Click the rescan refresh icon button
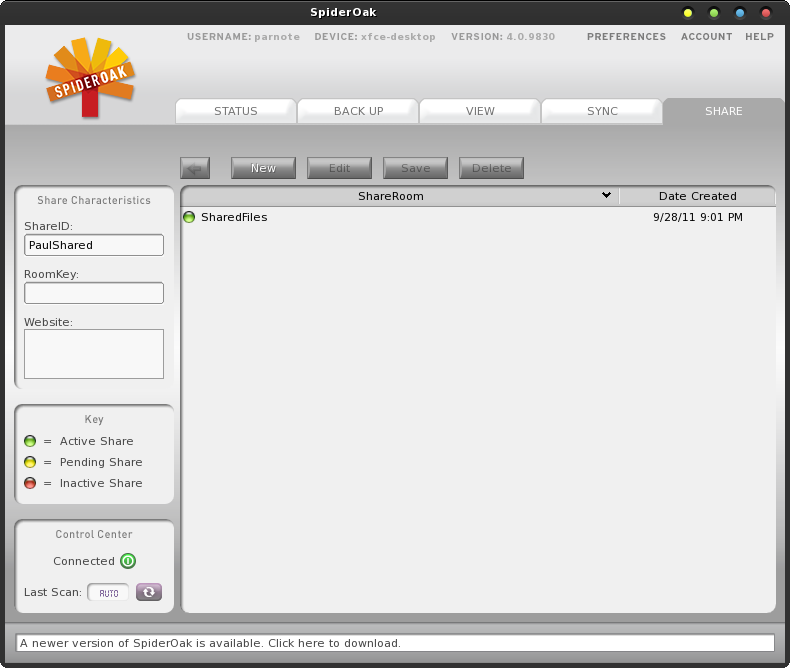Image resolution: width=790 pixels, height=668 pixels. point(149,592)
